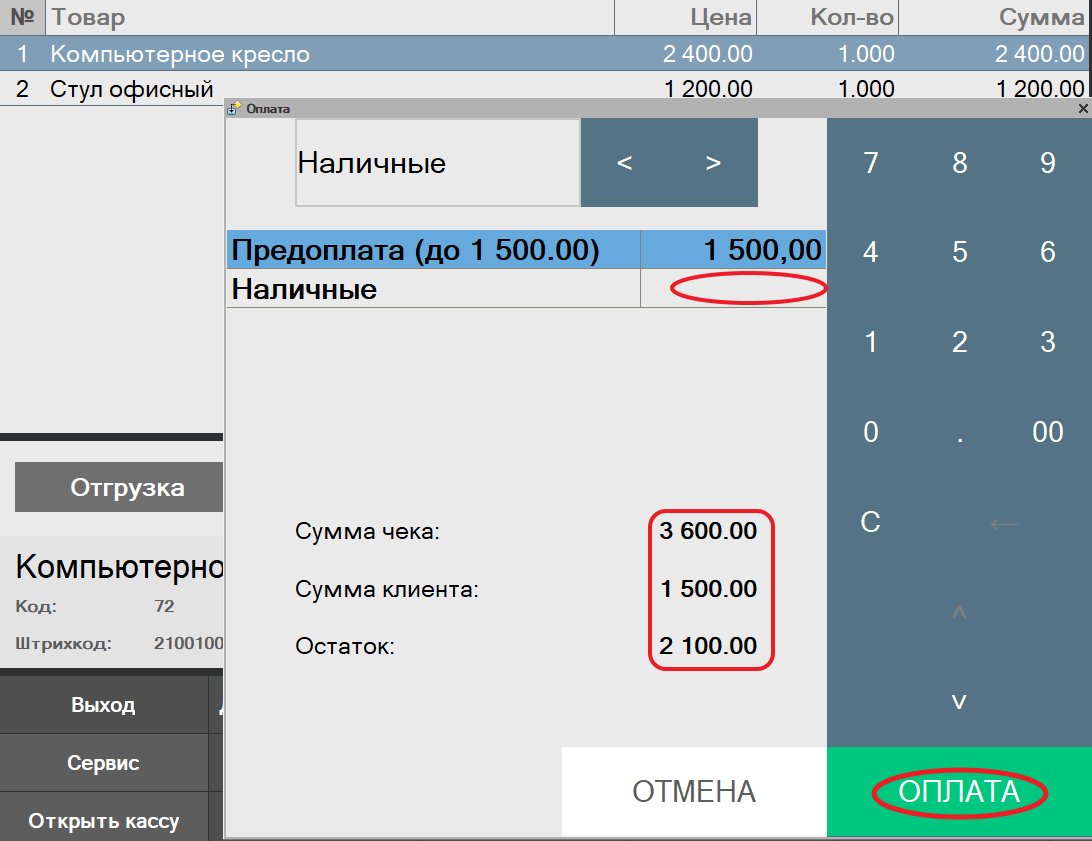Viewport: 1092px width, 841px height.
Task: Click the Отгрузка button
Action: [x=118, y=487]
